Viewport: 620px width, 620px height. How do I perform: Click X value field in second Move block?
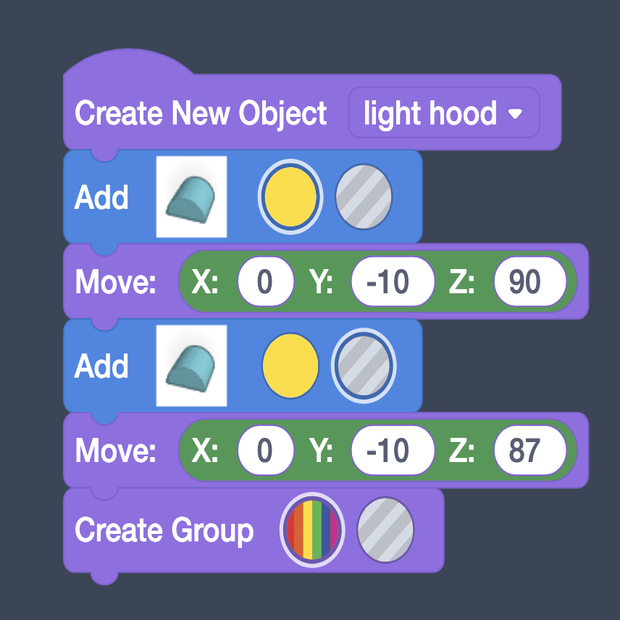pos(265,451)
